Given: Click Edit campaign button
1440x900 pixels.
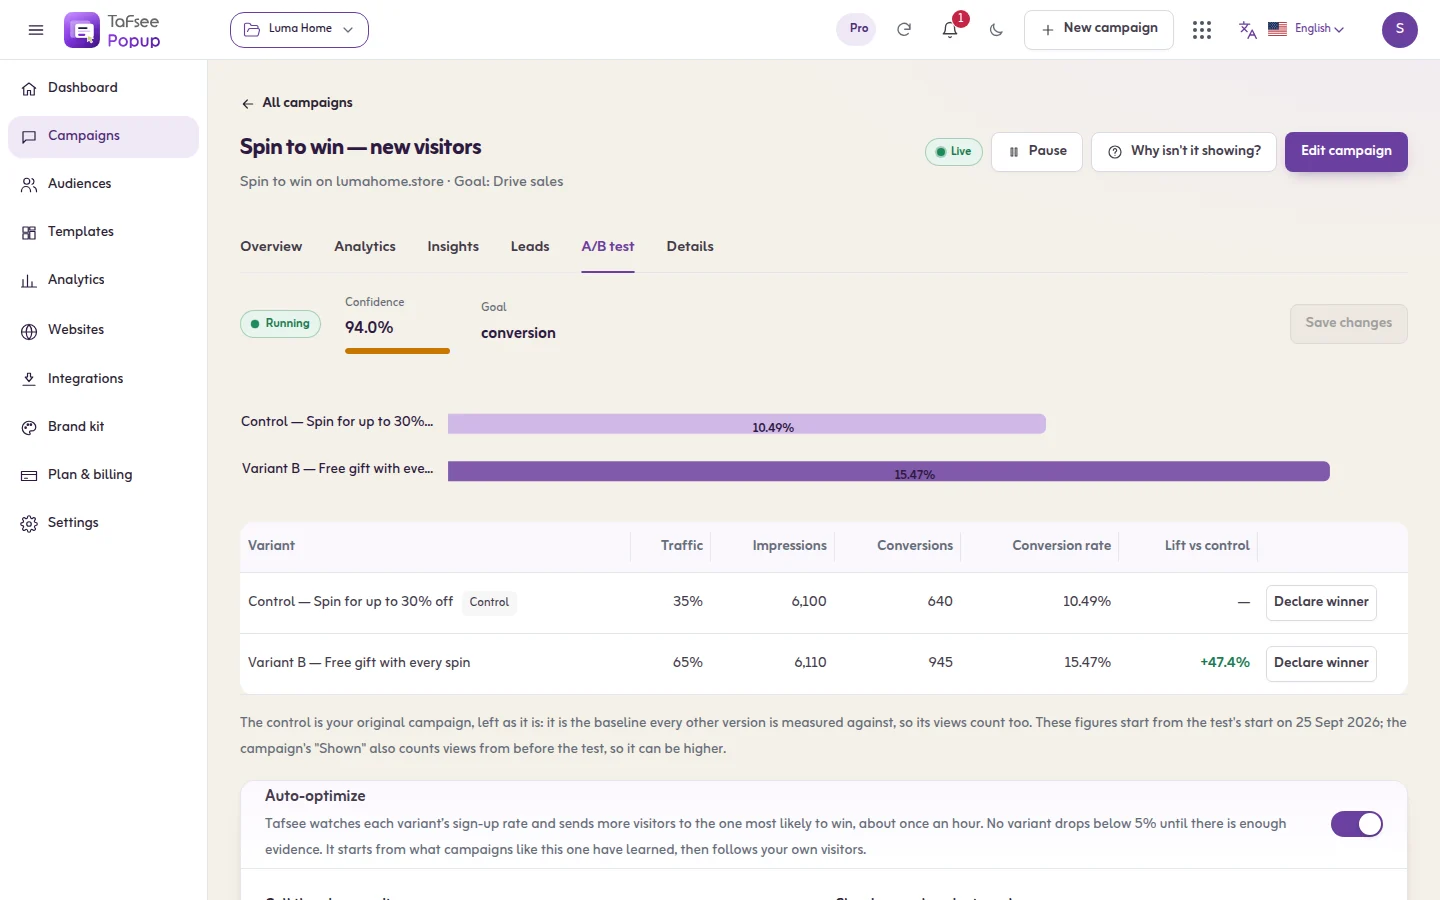Looking at the screenshot, I should point(1346,152).
